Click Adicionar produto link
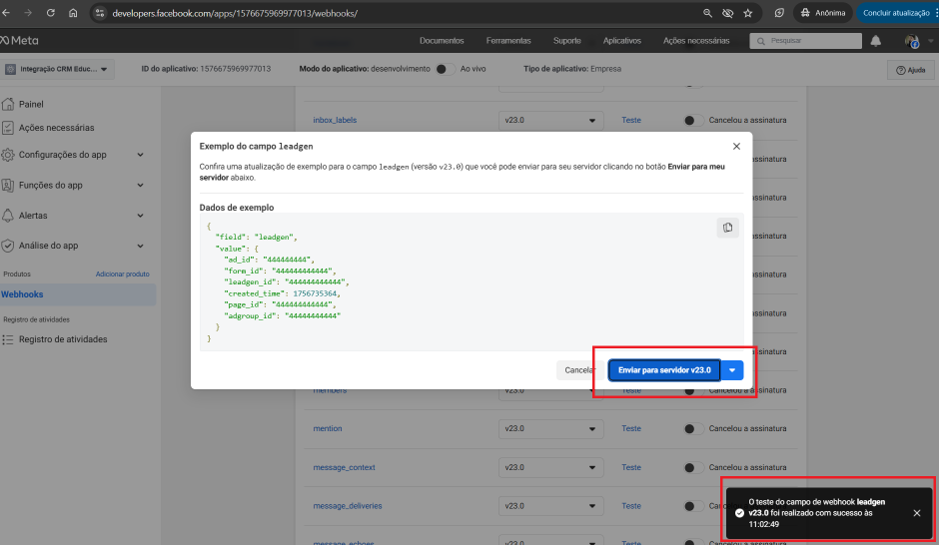 pyautogui.click(x=123, y=274)
